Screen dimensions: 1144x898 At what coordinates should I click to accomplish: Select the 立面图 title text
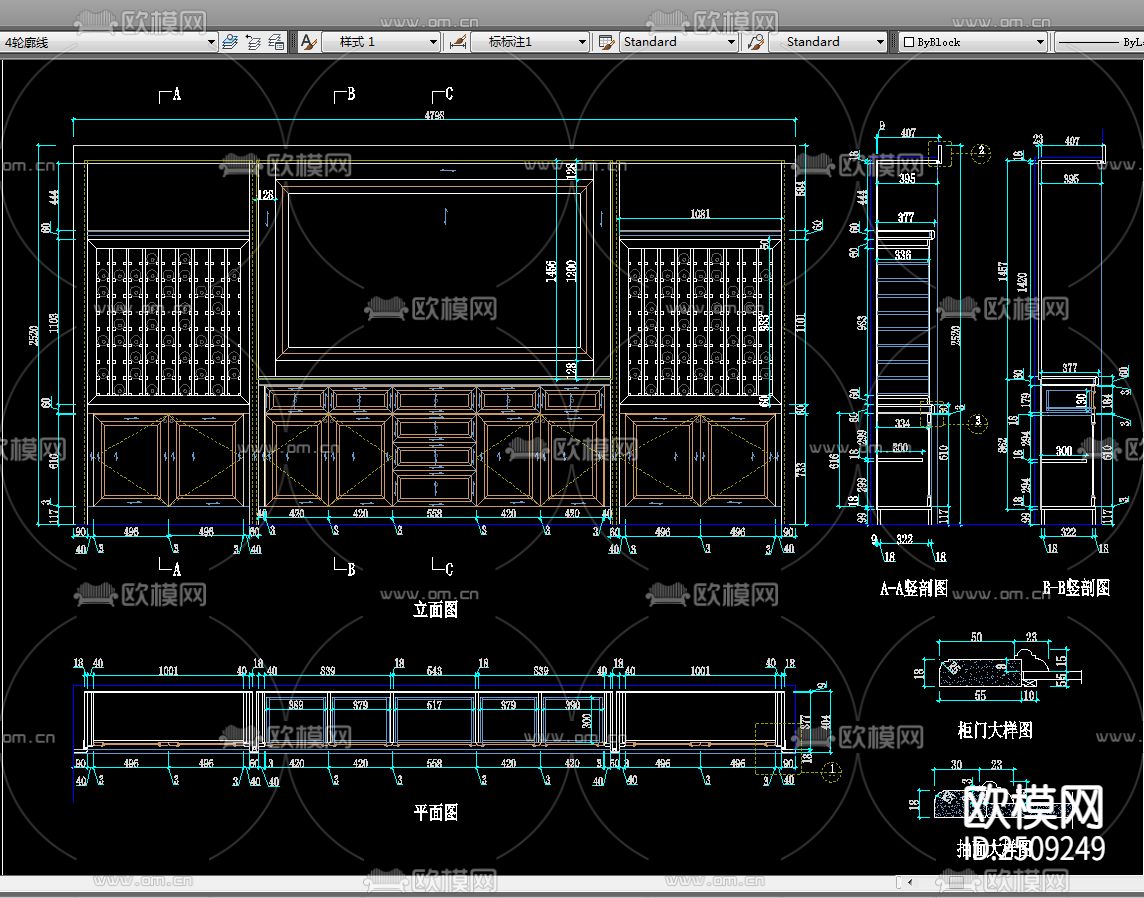(435, 609)
